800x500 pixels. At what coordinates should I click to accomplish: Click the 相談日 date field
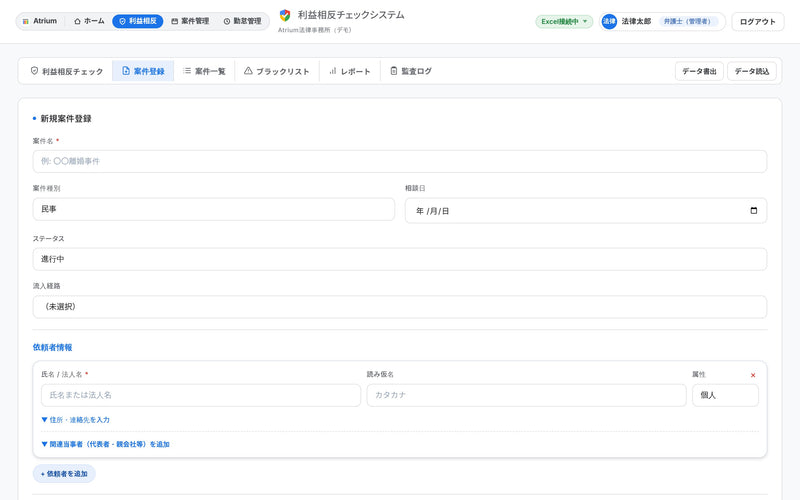pyautogui.click(x=586, y=211)
